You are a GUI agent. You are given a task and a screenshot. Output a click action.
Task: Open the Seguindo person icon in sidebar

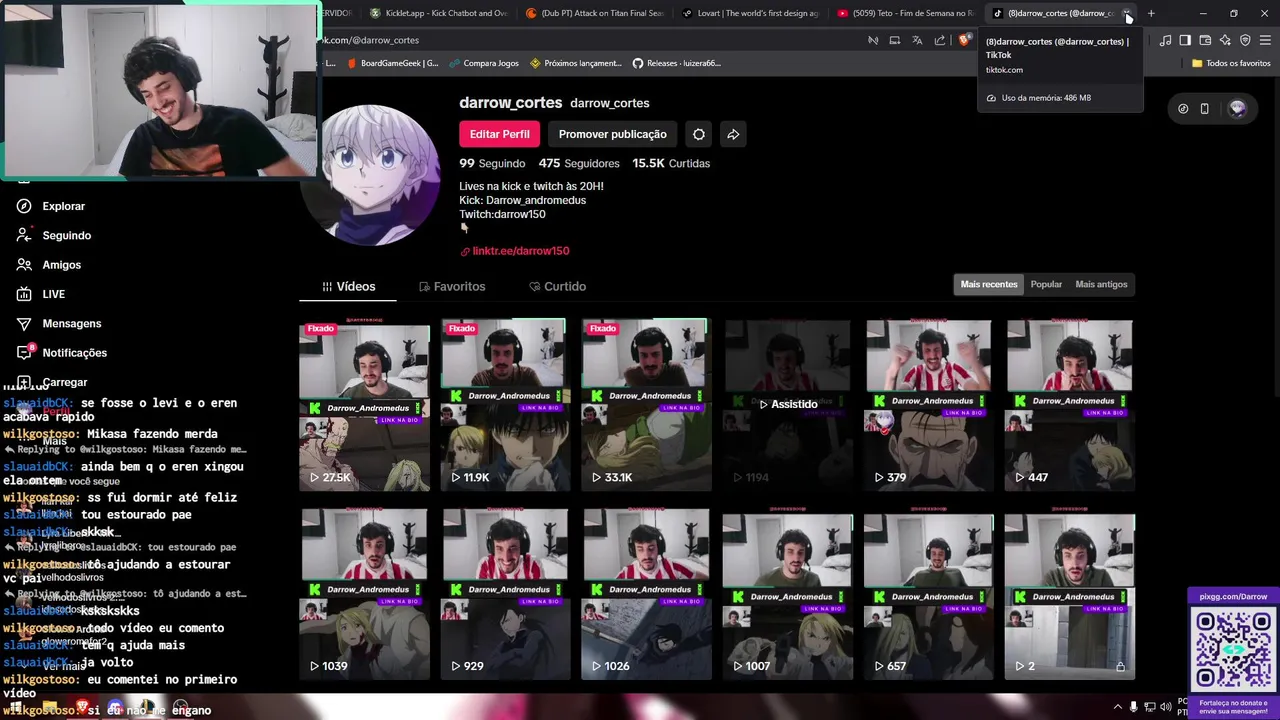[24, 235]
